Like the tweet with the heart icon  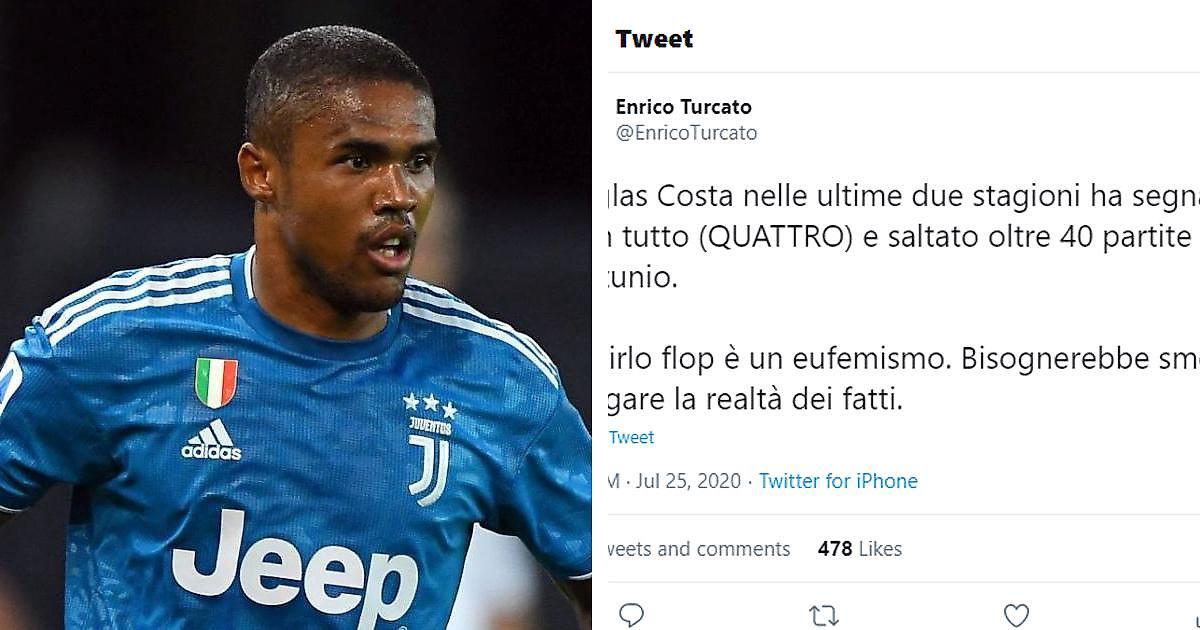(1016, 615)
